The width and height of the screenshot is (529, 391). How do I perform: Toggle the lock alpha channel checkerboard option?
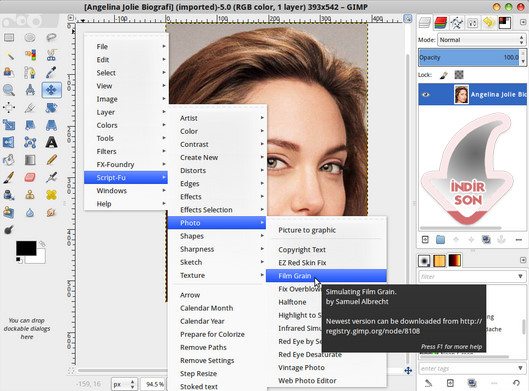click(459, 75)
